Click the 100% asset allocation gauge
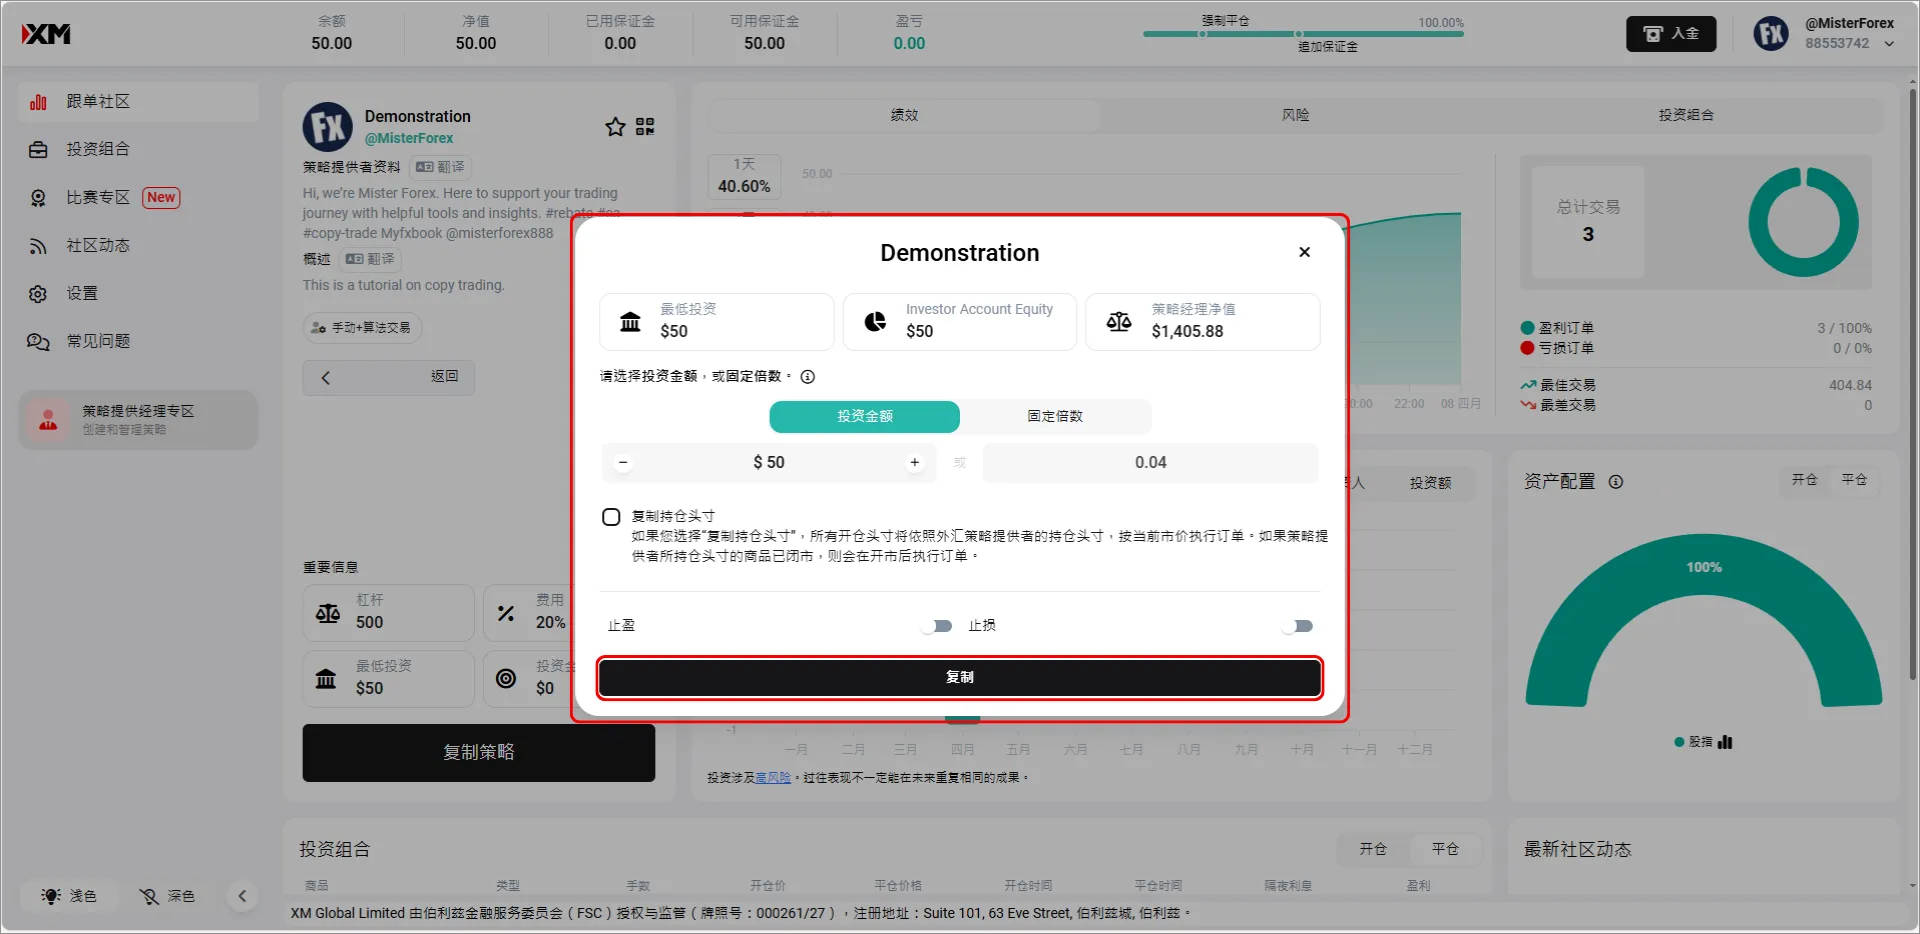 coord(1704,620)
